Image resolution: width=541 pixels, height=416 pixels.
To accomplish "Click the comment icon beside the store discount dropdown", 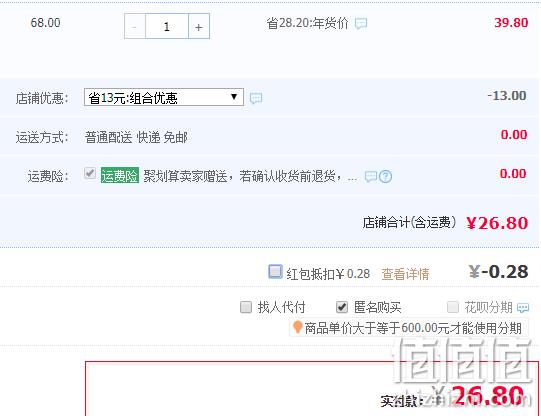I will pos(256,98).
